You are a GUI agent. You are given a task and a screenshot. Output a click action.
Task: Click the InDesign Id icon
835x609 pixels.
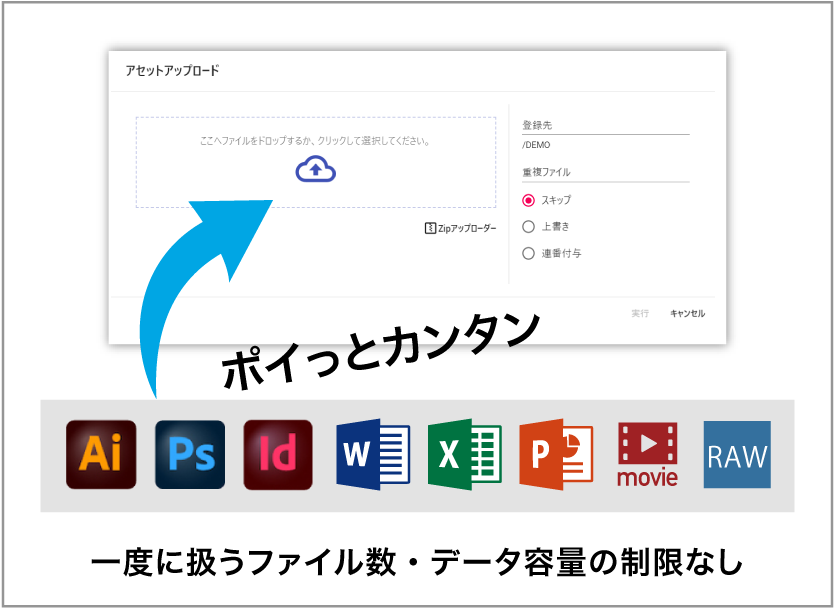[278, 455]
